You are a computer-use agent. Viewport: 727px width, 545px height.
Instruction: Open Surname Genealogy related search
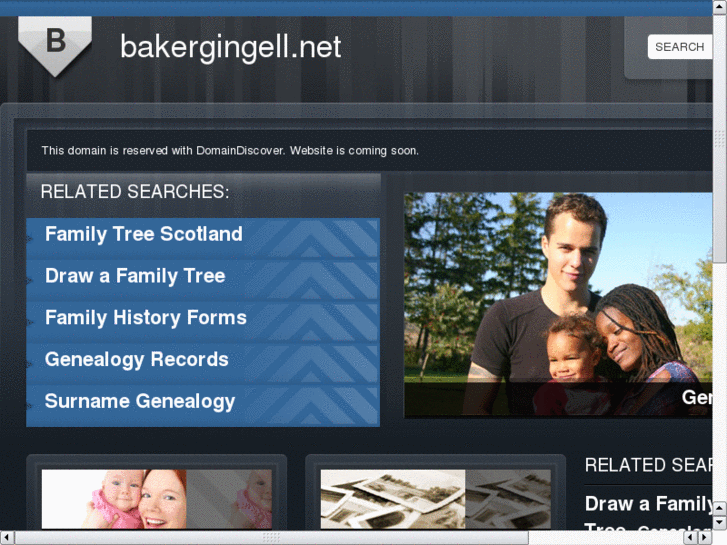pyautogui.click(x=140, y=401)
